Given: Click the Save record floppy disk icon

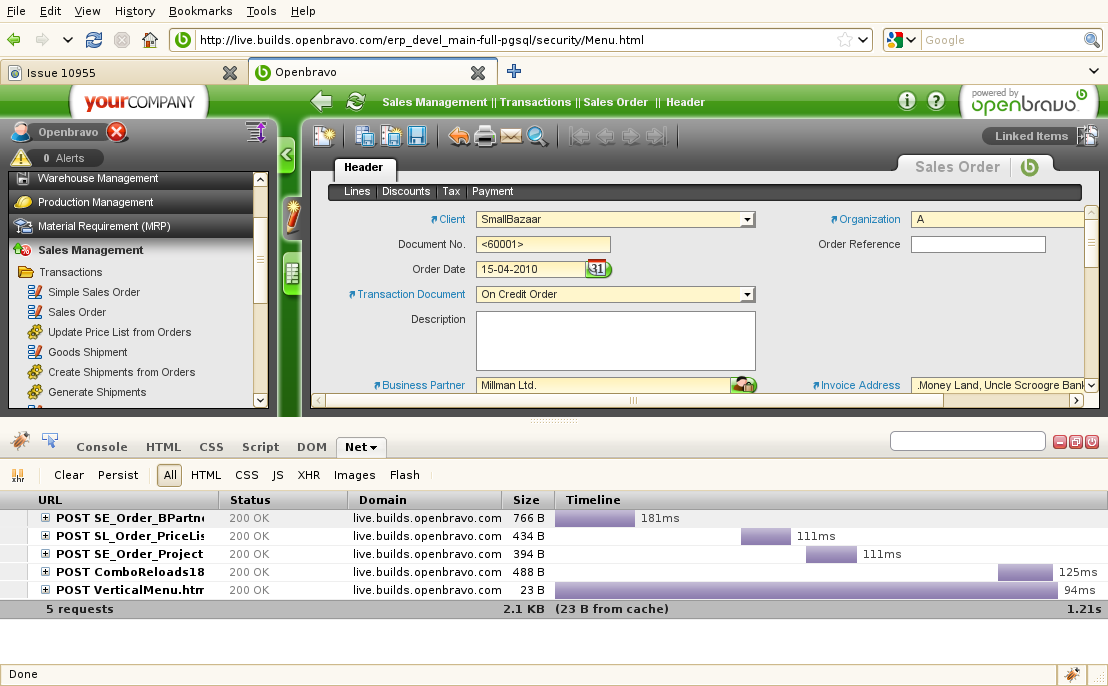Looking at the screenshot, I should point(417,137).
